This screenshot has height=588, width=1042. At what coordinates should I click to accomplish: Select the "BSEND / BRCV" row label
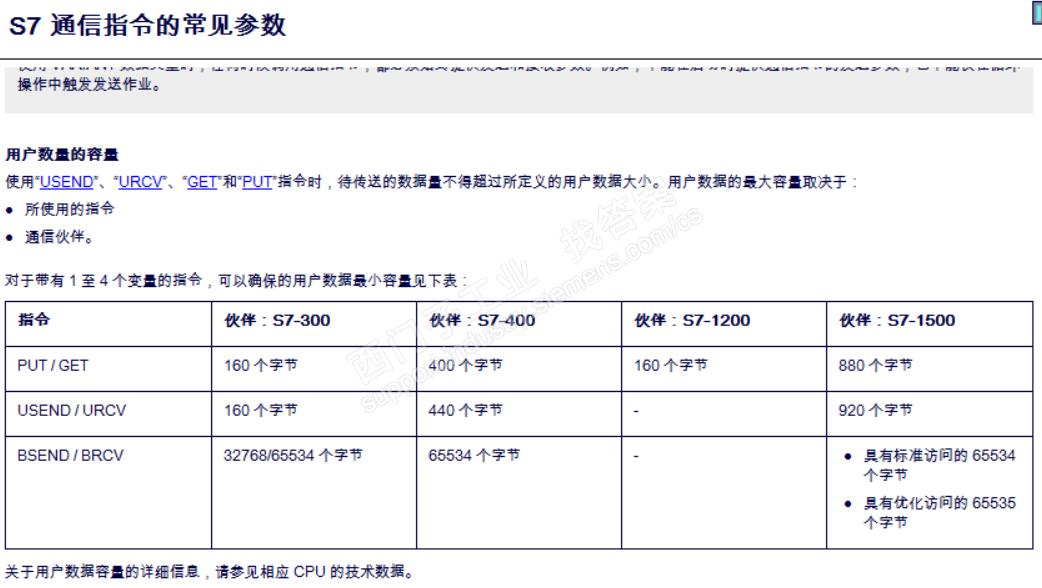70,456
